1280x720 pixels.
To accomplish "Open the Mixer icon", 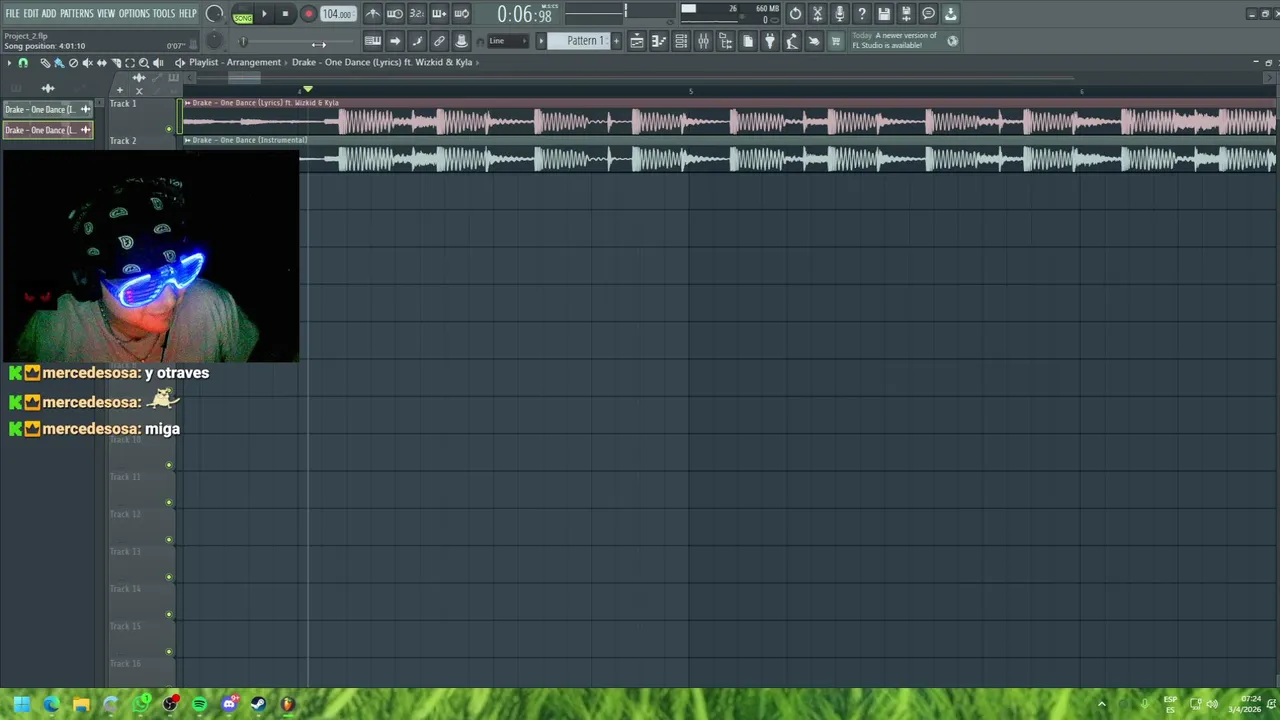I will tap(703, 41).
